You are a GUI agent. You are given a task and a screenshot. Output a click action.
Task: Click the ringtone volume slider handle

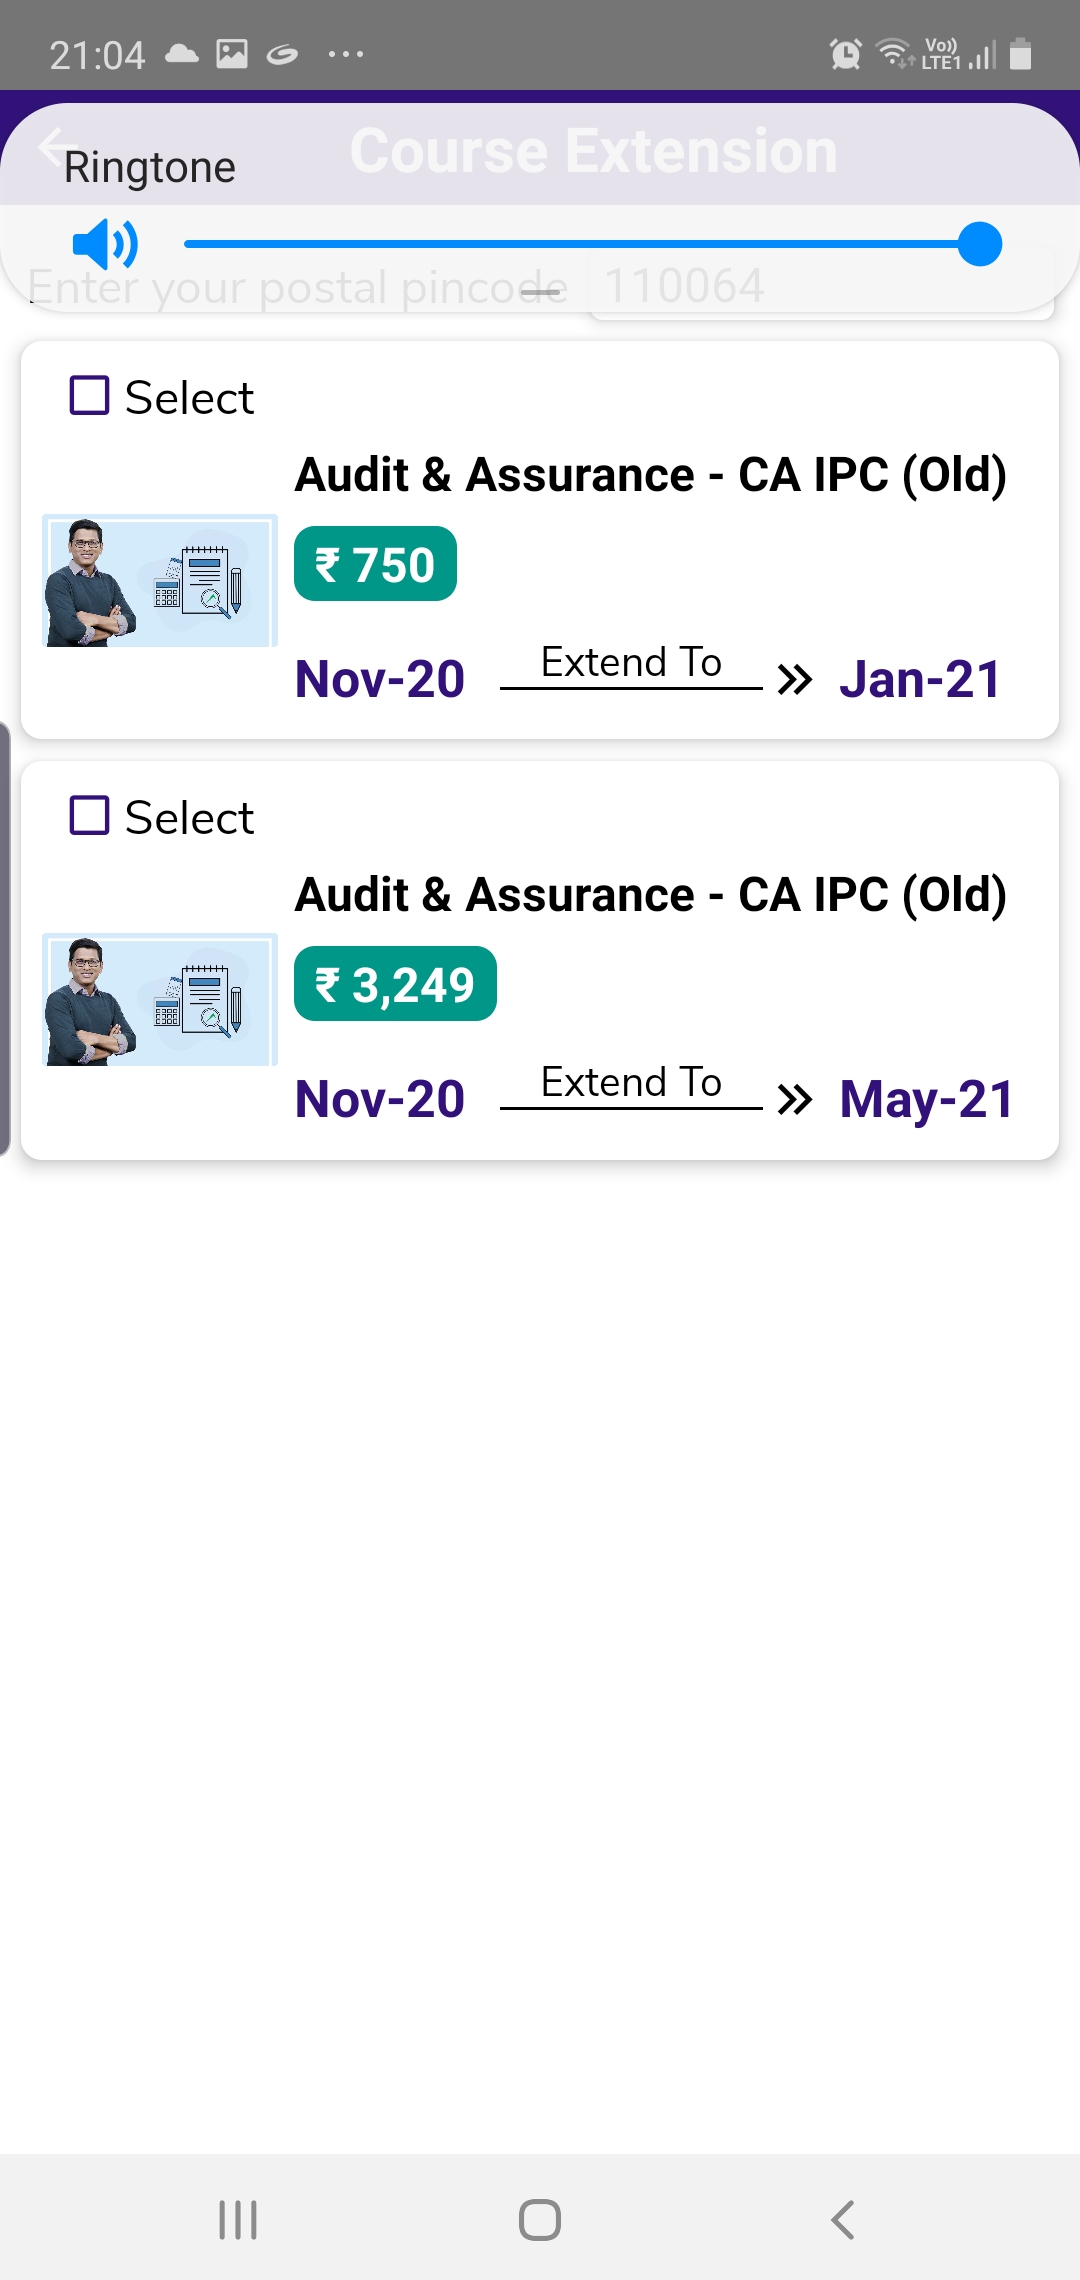[x=980, y=244]
